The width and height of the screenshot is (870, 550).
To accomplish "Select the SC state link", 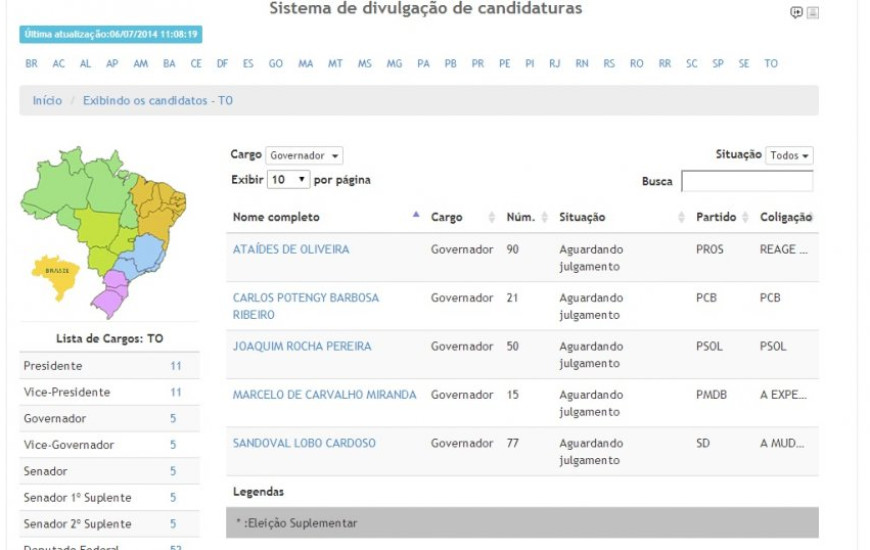I will coord(691,63).
